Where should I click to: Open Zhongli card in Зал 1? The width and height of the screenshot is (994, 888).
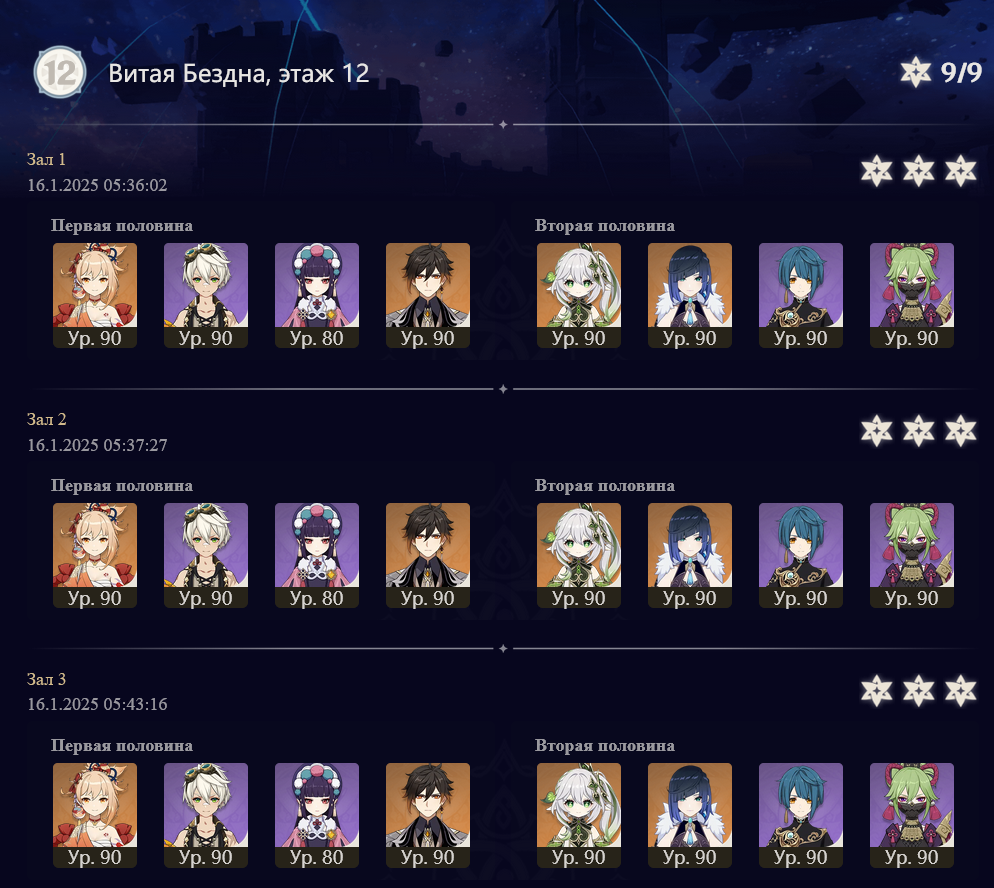[428, 295]
